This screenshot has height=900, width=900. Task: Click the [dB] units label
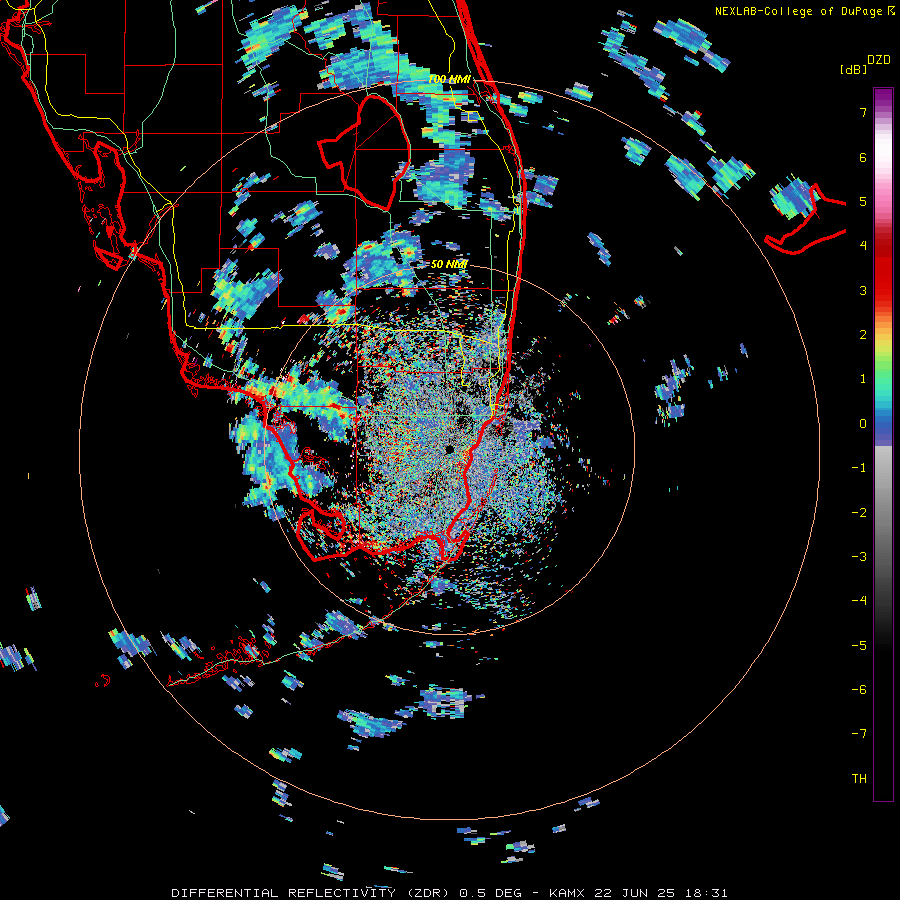(854, 69)
